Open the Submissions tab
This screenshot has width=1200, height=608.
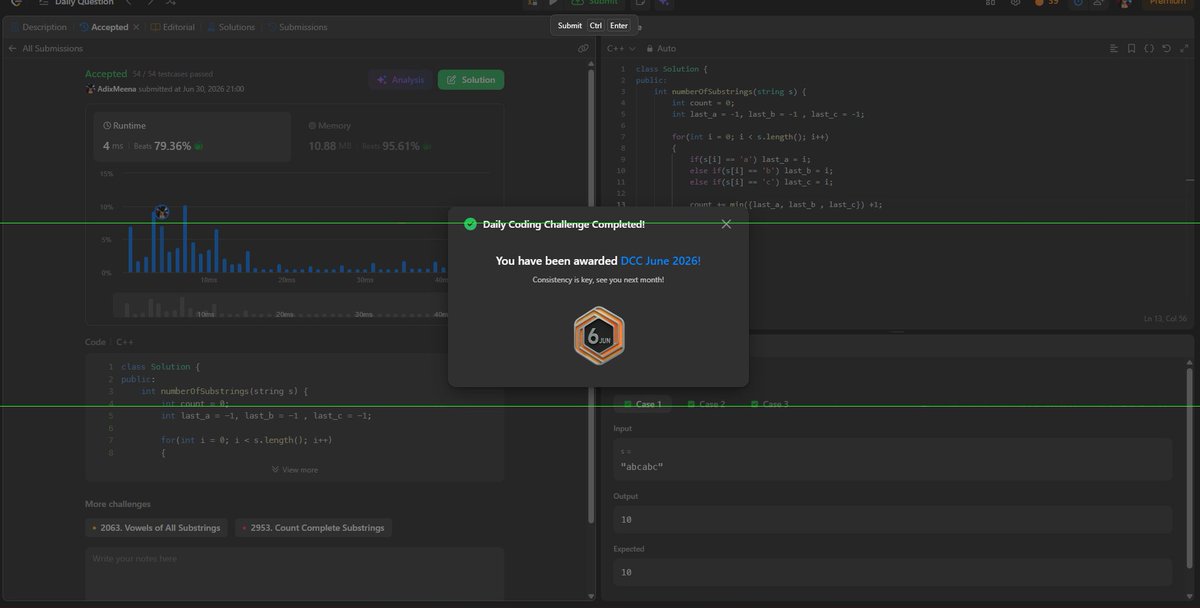coord(297,27)
